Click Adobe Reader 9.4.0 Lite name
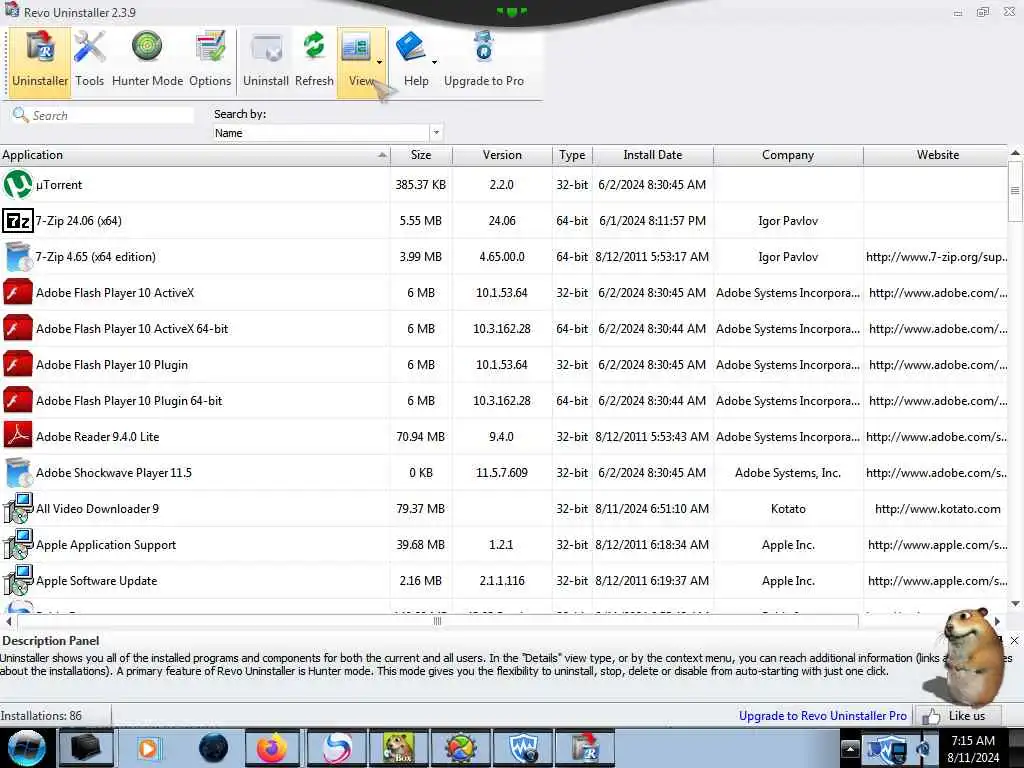Viewport: 1024px width, 768px height. [97, 437]
